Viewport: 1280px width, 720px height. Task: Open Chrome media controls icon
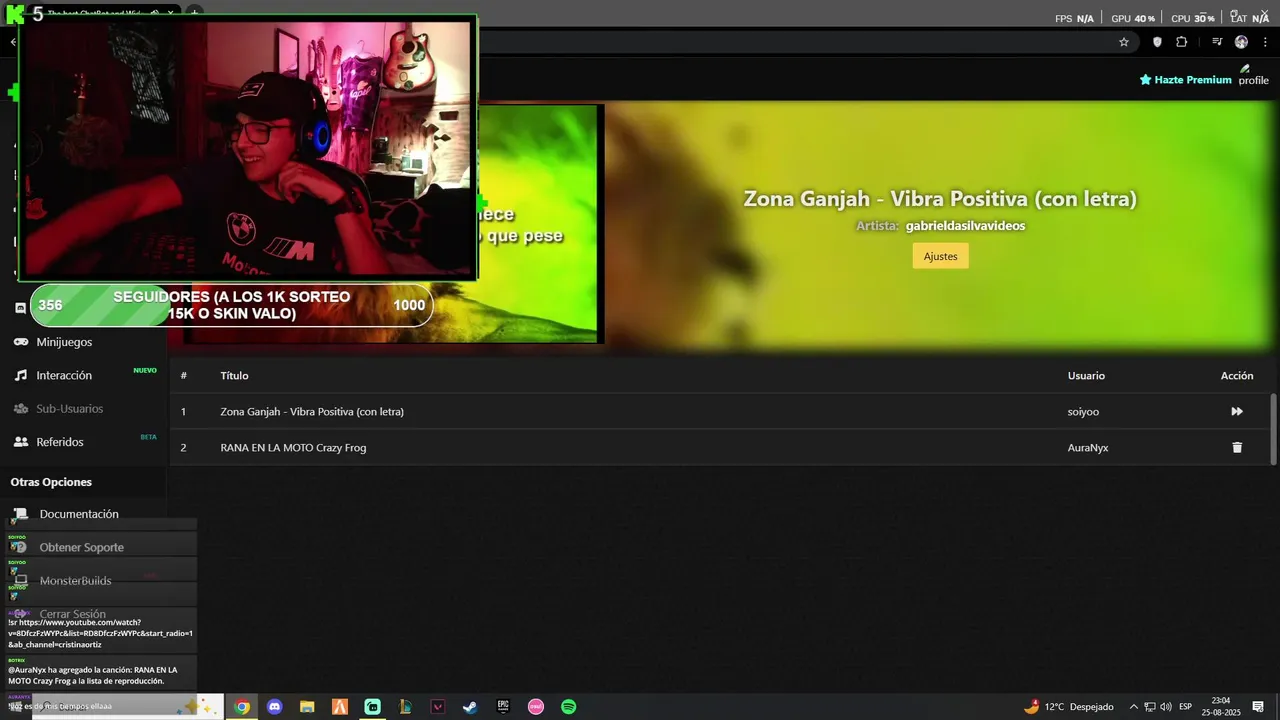coord(1217,42)
